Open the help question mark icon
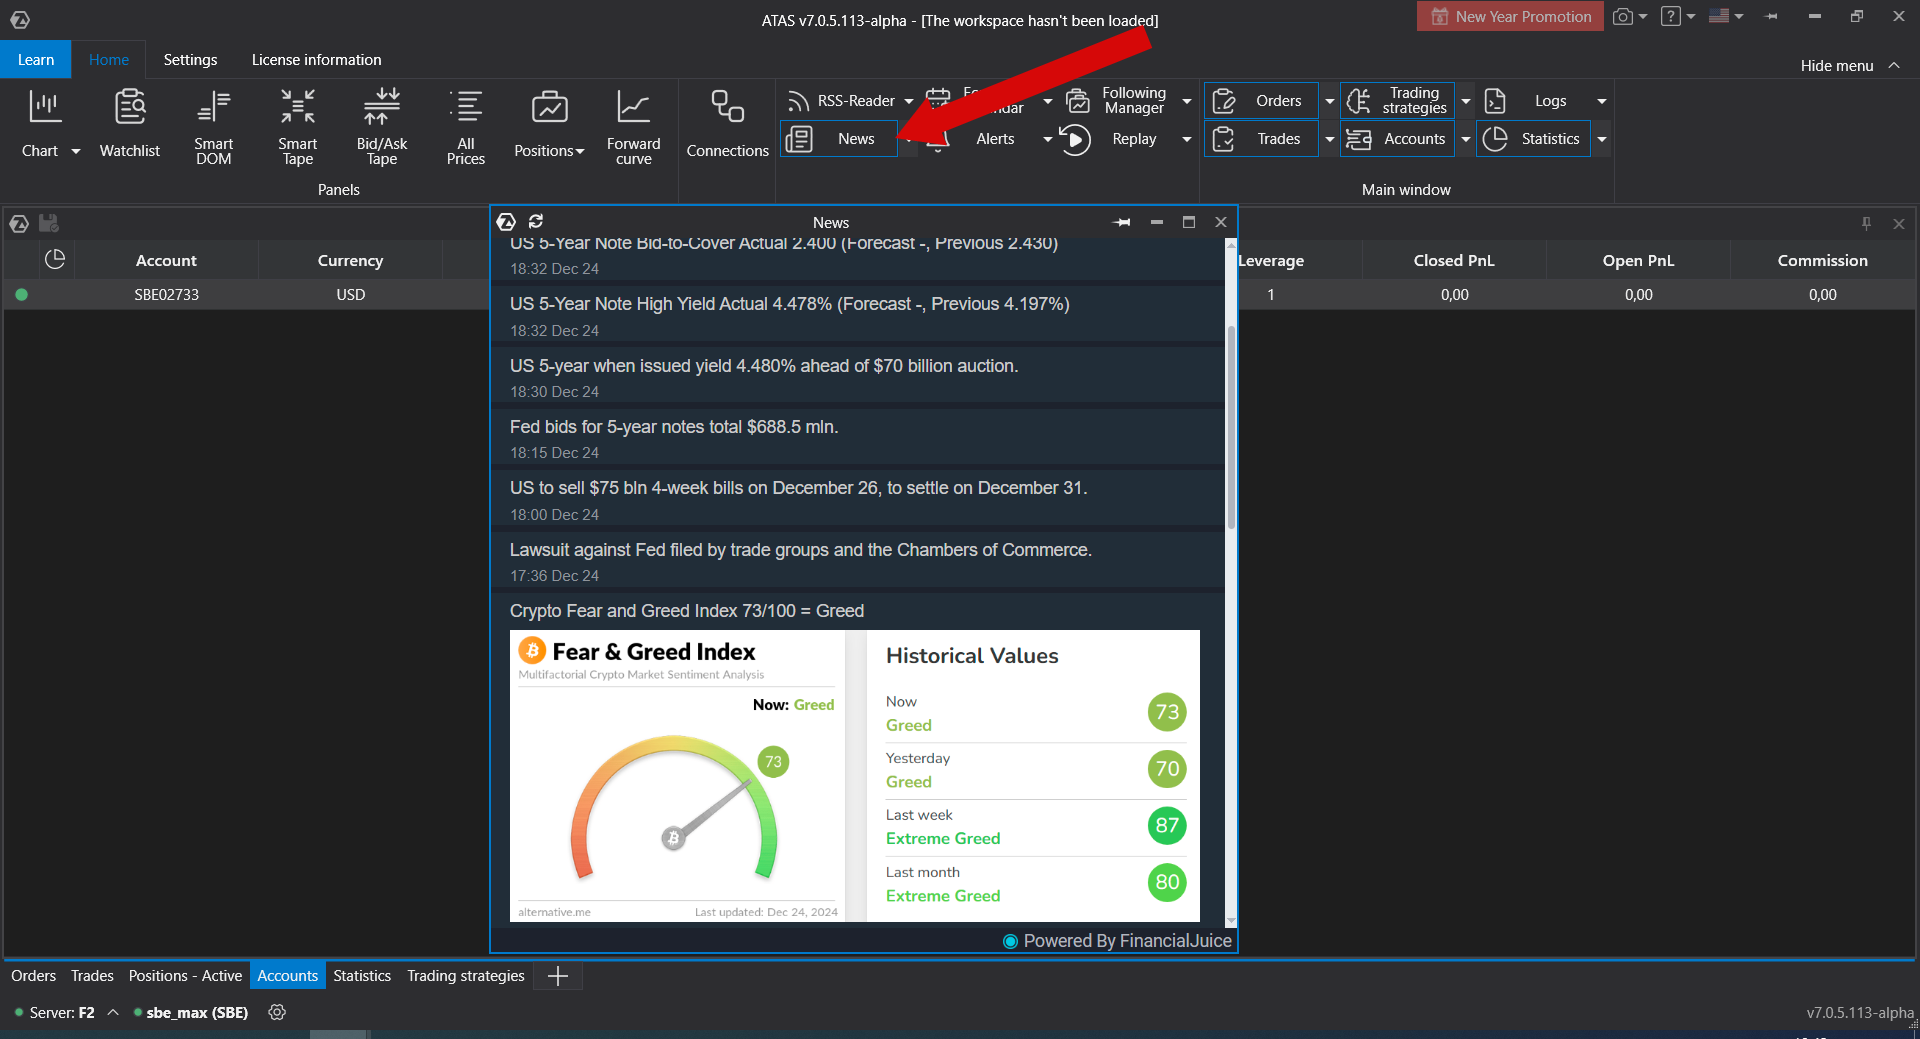This screenshot has height=1039, width=1920. [x=1671, y=16]
